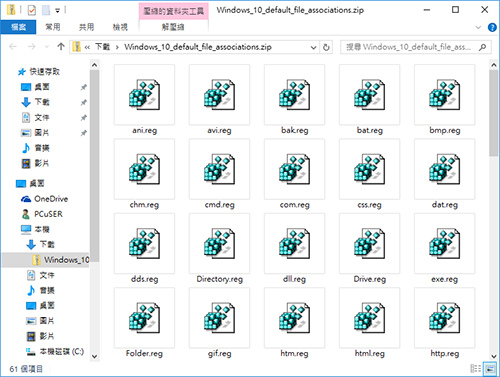Select the avi.reg registry file icon
The image size is (500, 377).
219,95
